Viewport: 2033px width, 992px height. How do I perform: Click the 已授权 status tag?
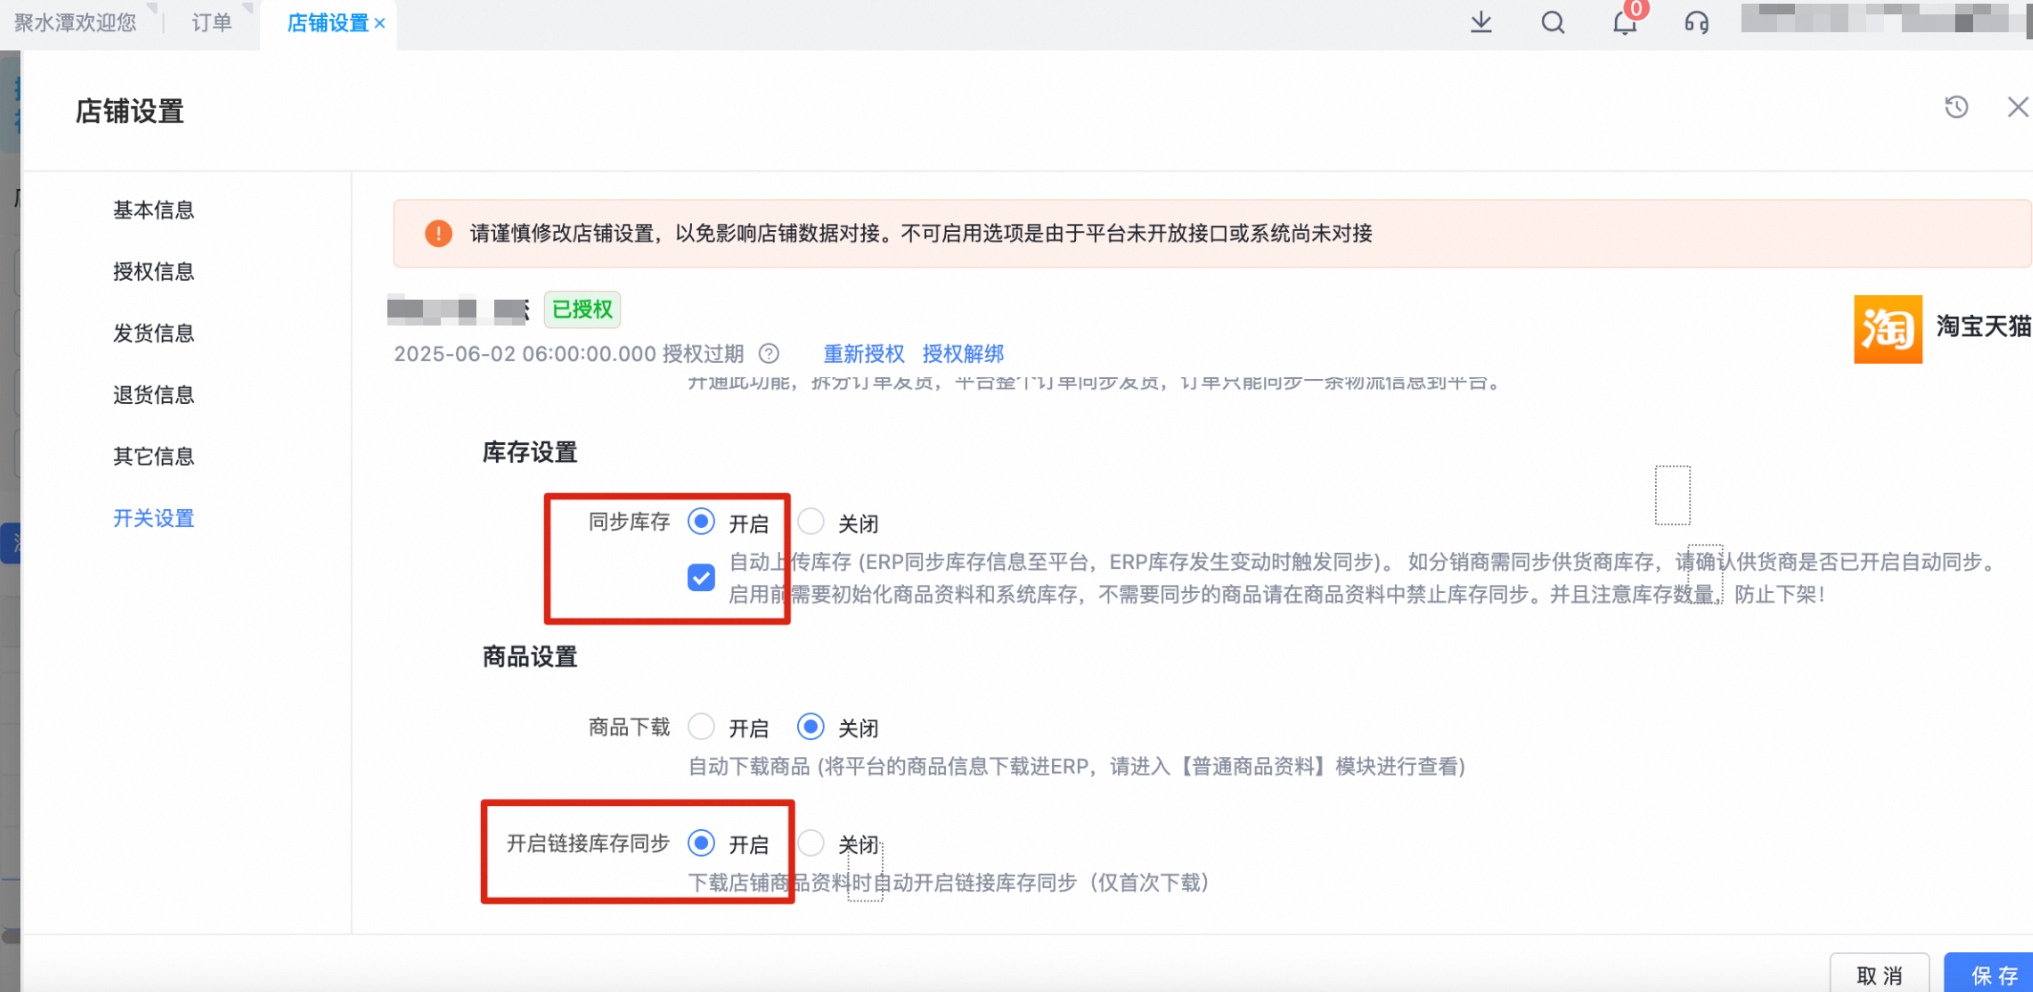(582, 309)
